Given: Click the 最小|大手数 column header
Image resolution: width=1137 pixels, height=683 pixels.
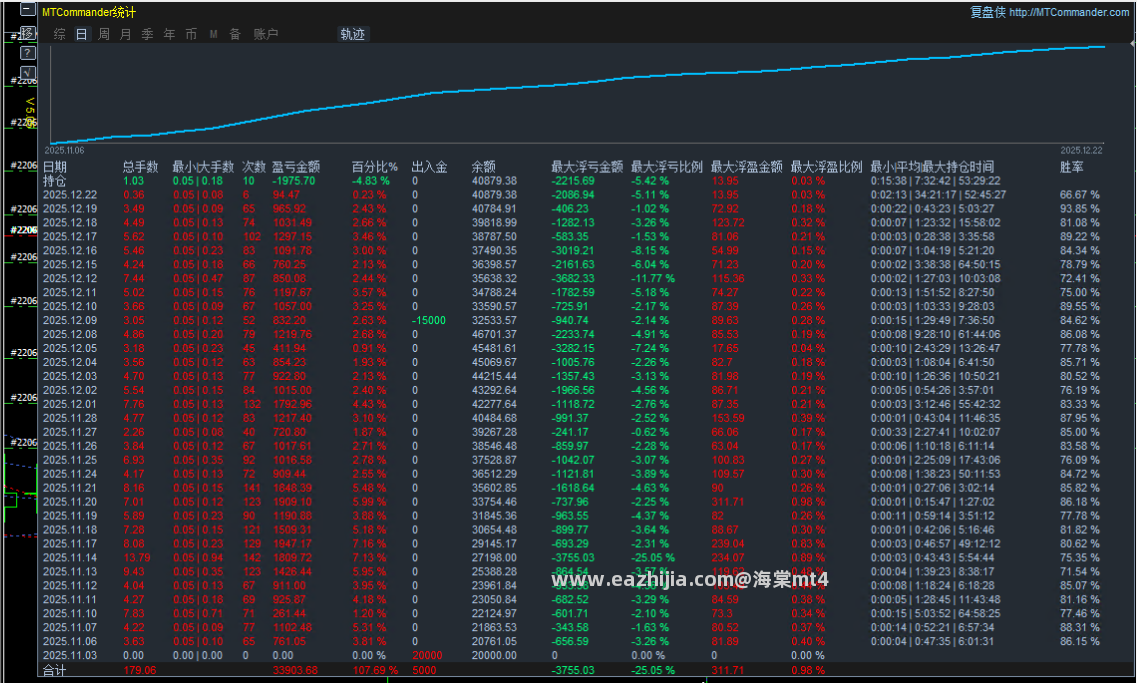Looking at the screenshot, I should pyautogui.click(x=203, y=167).
